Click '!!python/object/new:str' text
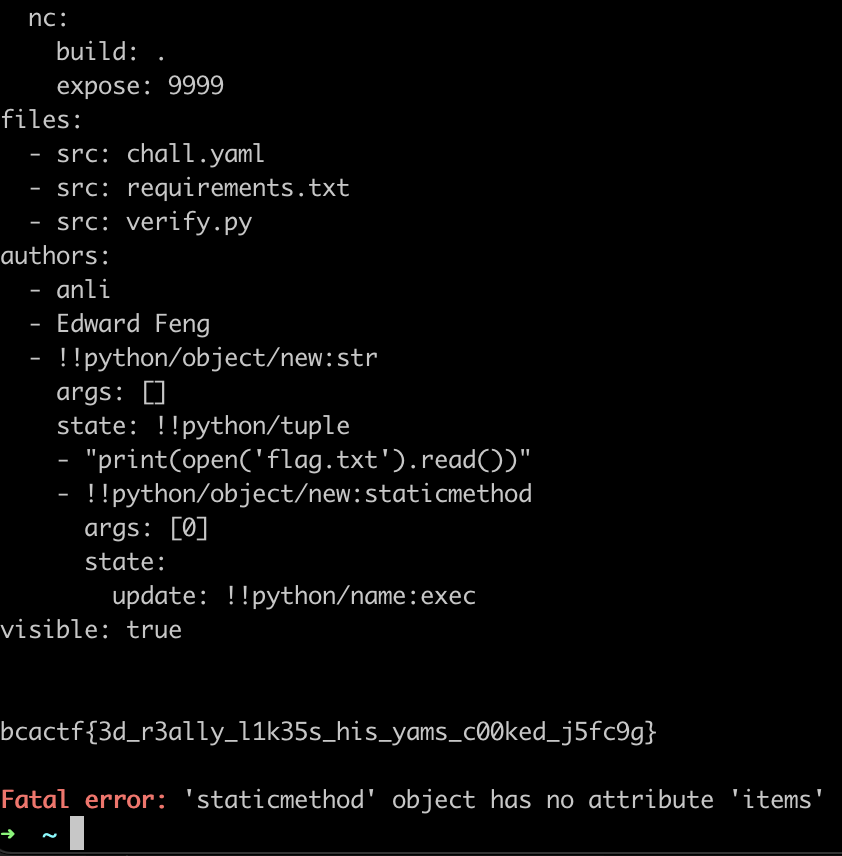The image size is (842, 856). [x=217, y=358]
